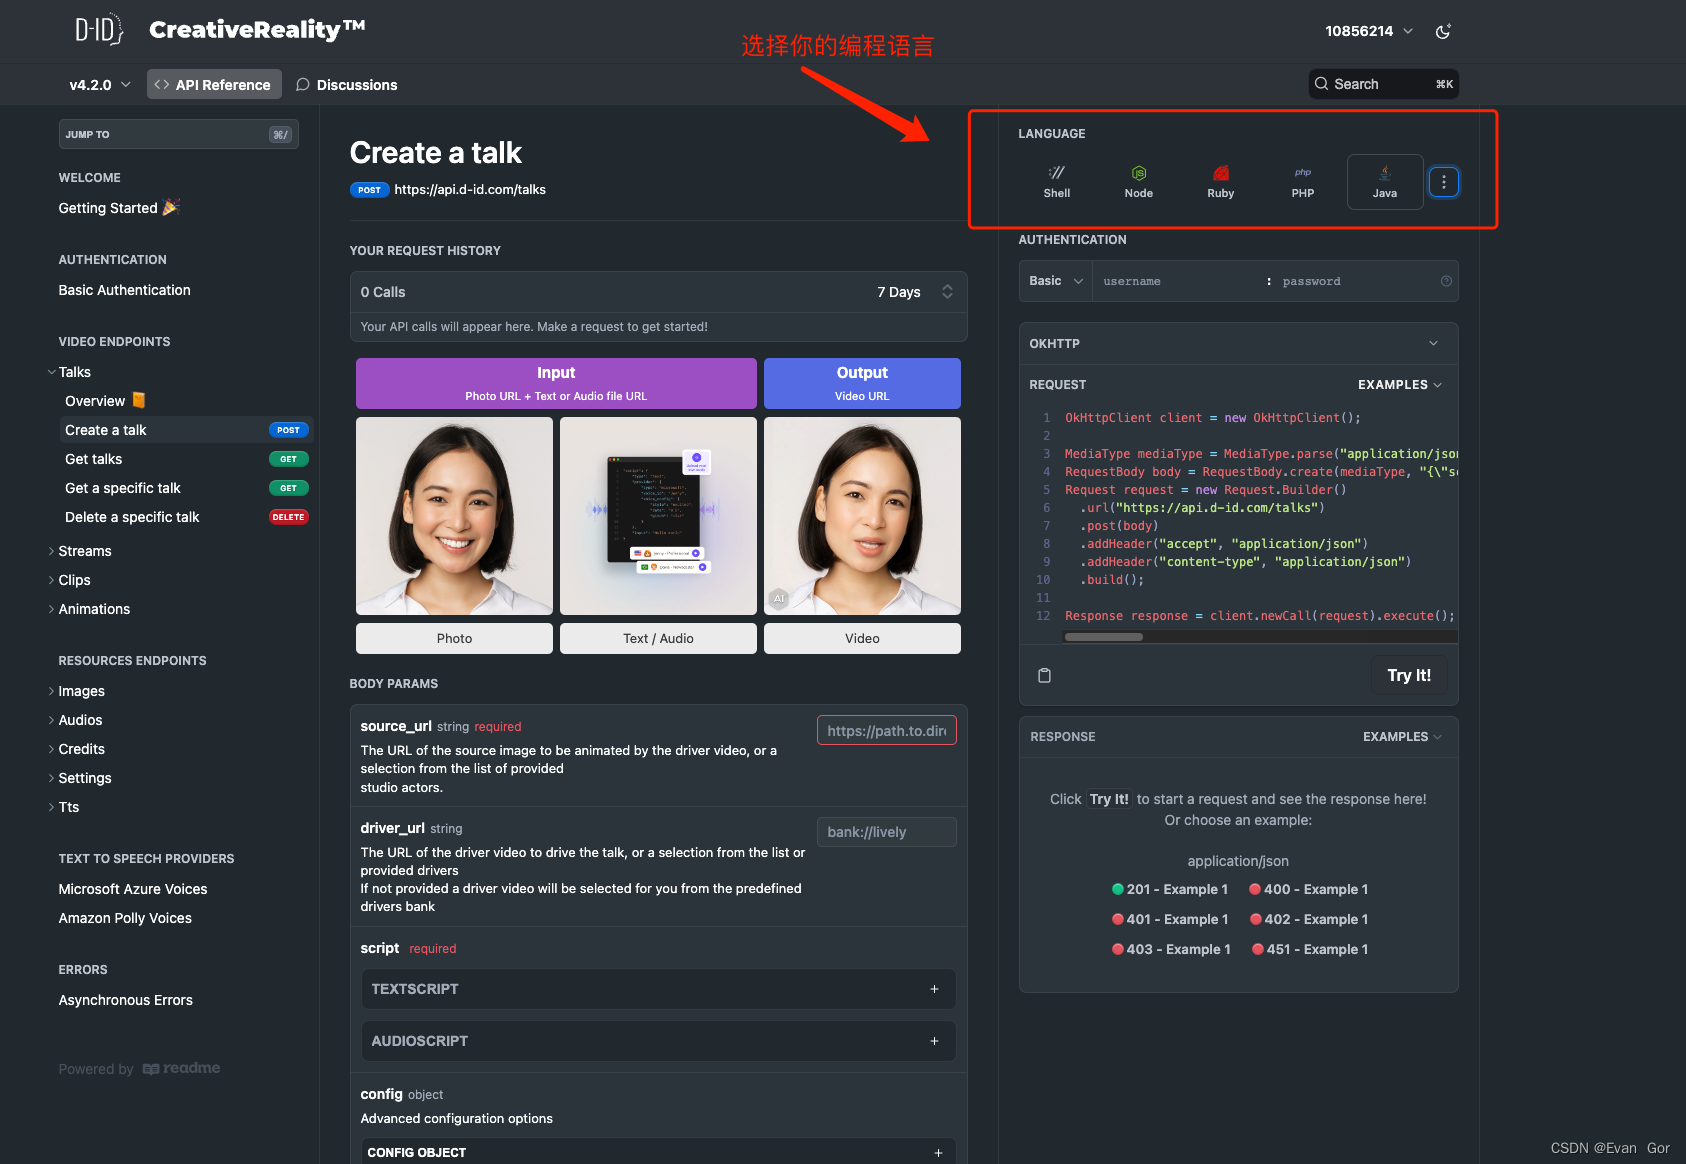The width and height of the screenshot is (1686, 1164).
Task: Open Discussions tab
Action: (347, 85)
